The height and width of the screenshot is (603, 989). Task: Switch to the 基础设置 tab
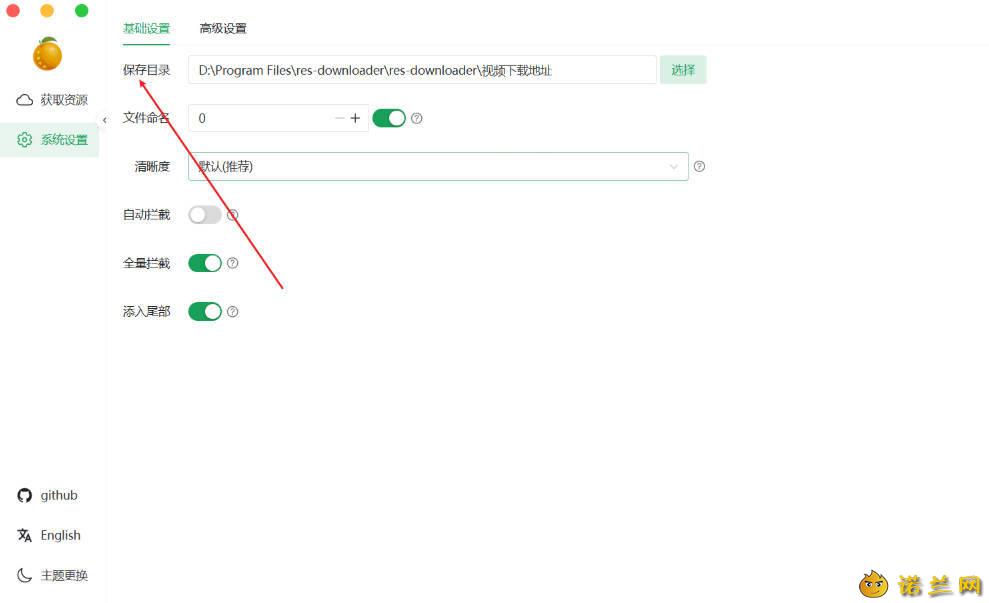146,28
